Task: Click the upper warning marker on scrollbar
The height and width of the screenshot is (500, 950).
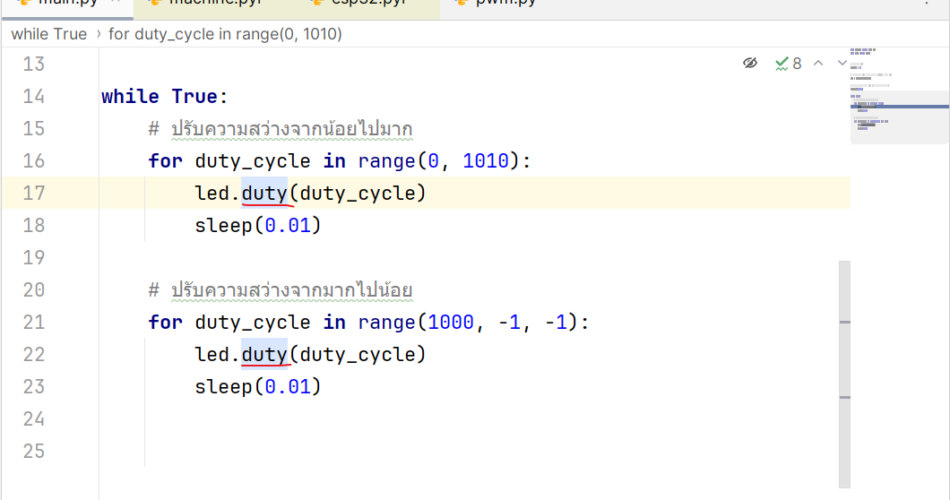Action: (x=845, y=322)
